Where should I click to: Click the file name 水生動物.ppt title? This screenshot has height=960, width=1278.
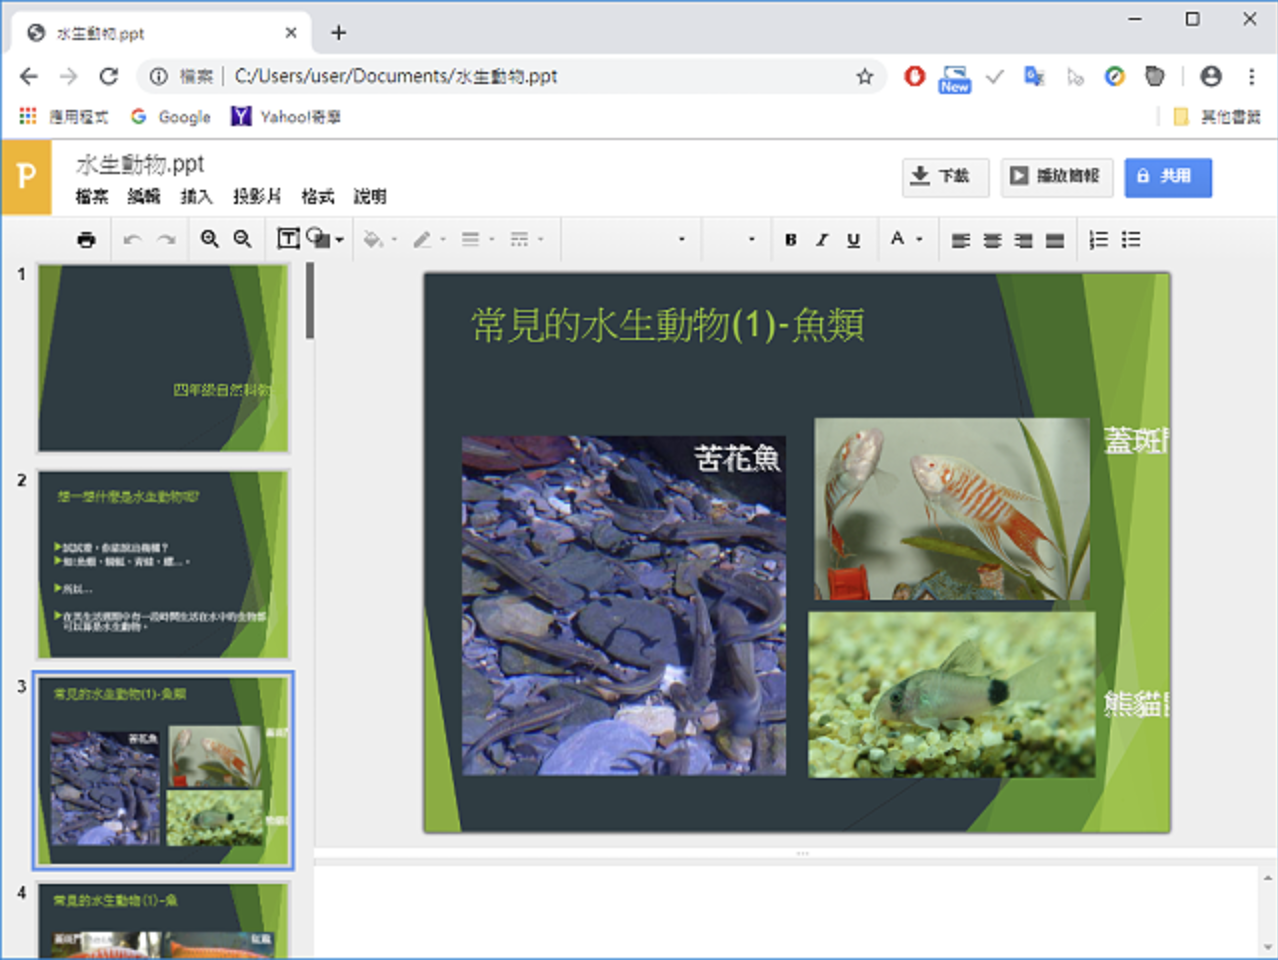click(140, 164)
